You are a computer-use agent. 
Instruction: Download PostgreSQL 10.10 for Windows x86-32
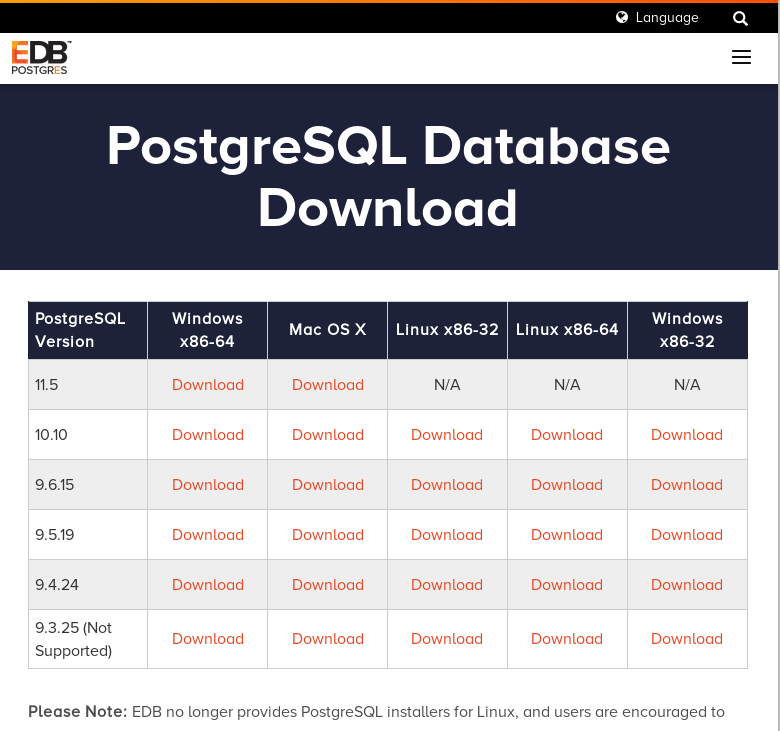click(687, 435)
